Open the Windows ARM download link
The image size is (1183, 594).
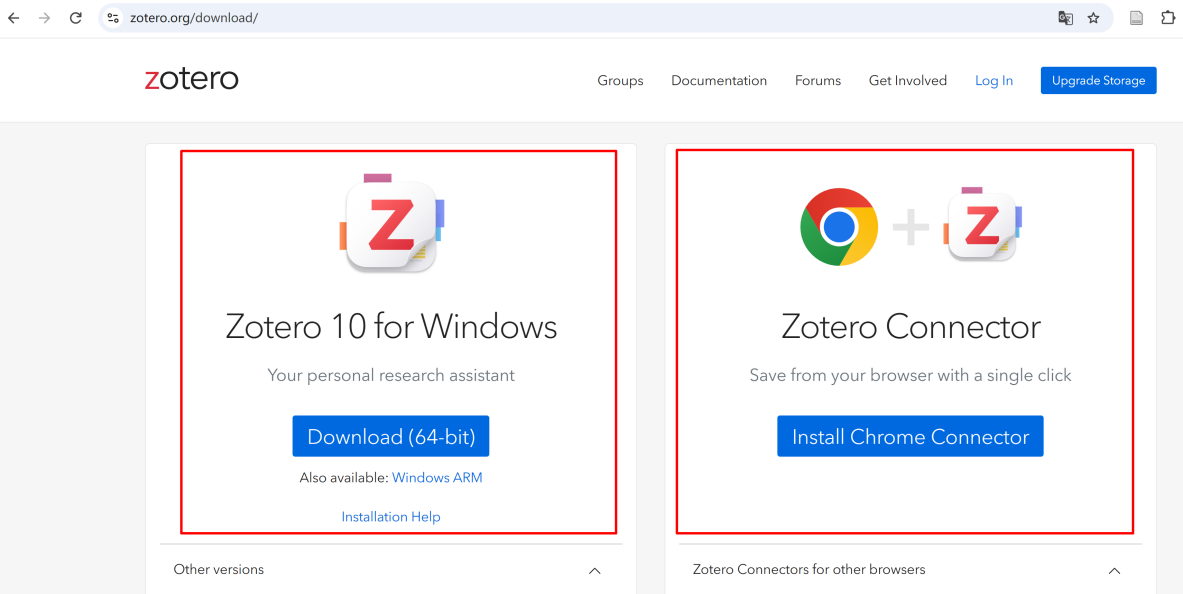tap(437, 478)
